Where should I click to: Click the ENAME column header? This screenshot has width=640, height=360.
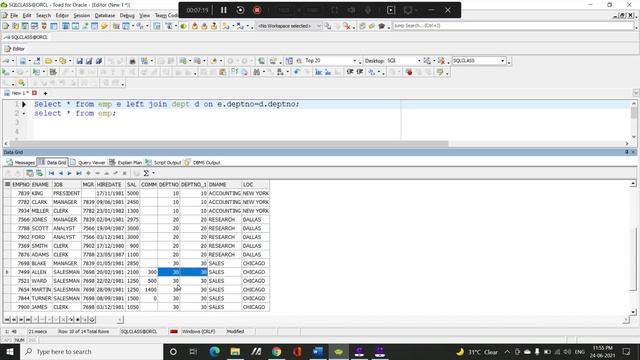click(41, 184)
